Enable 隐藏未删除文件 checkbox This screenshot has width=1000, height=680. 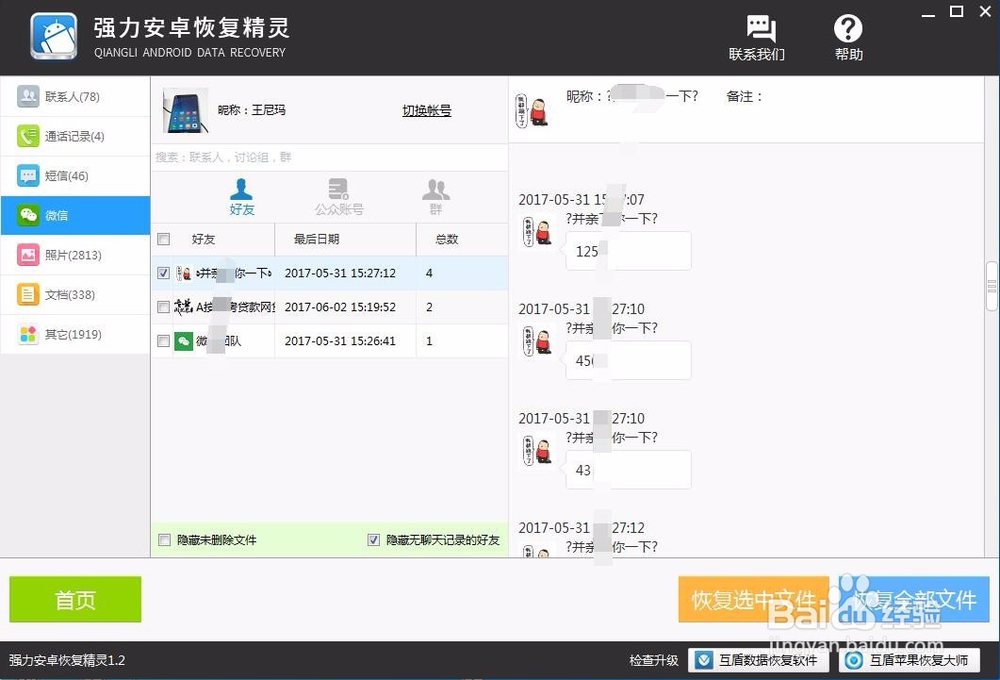(164, 540)
